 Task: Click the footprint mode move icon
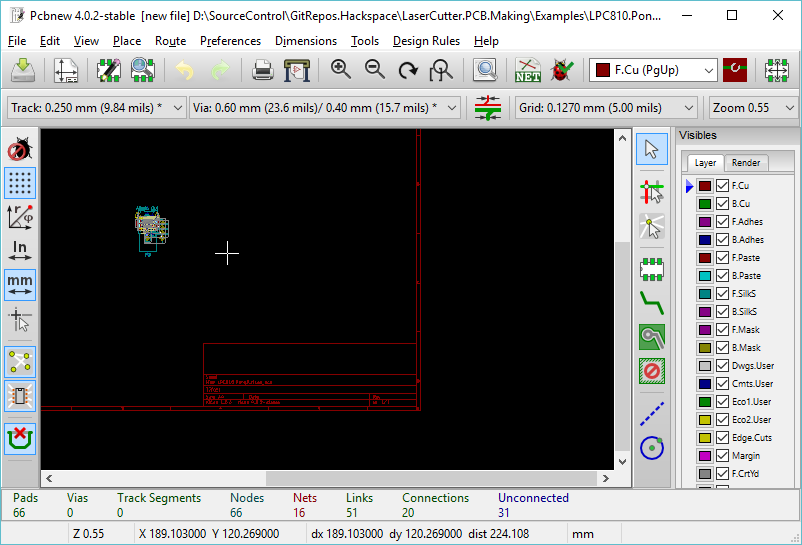click(776, 70)
